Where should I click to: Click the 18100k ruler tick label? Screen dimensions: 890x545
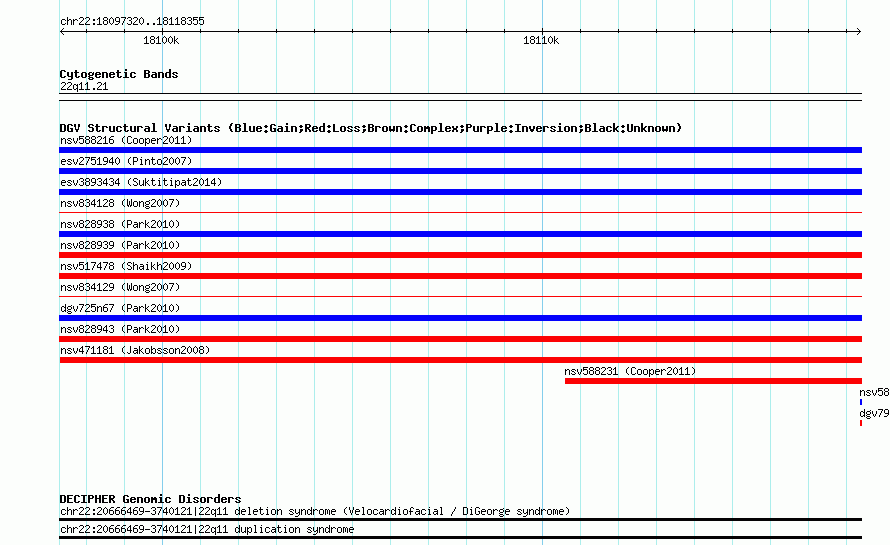(161, 40)
